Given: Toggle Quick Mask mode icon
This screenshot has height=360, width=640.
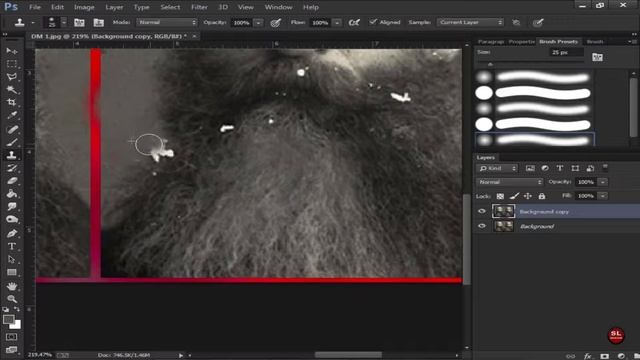Looking at the screenshot, I should tap(11, 337).
